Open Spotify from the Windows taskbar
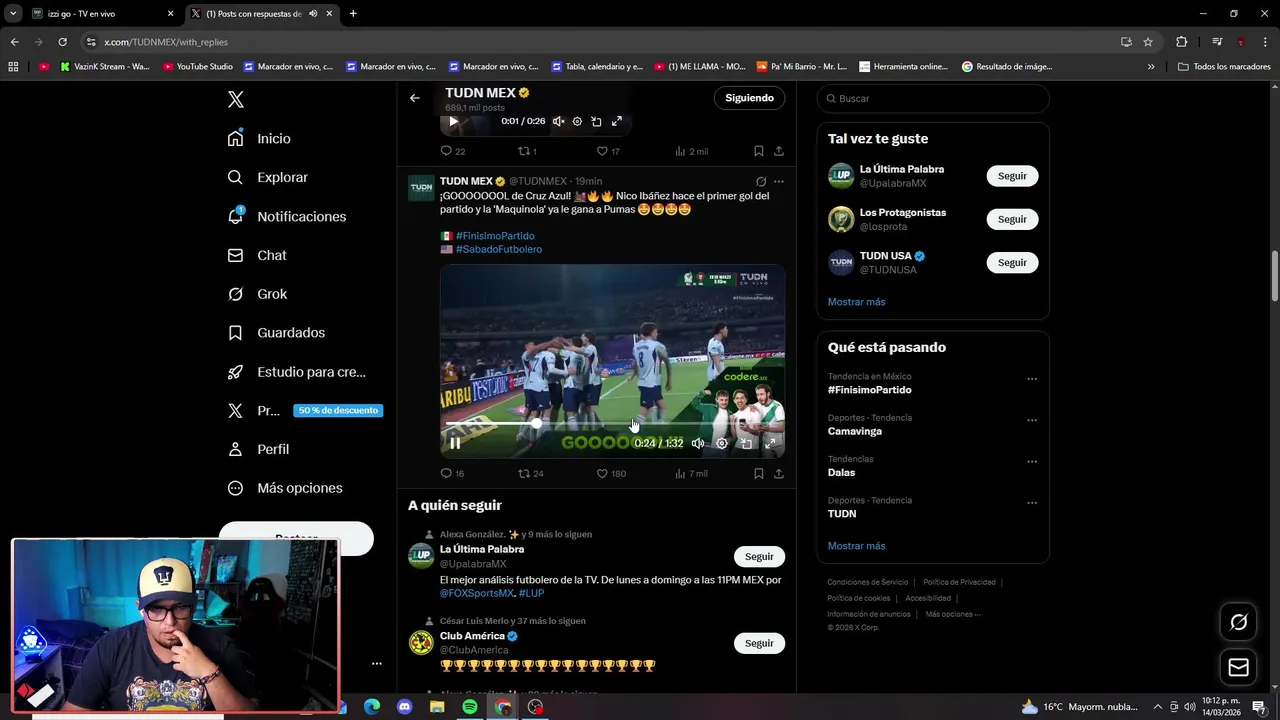This screenshot has height=720, width=1280. [x=470, y=707]
